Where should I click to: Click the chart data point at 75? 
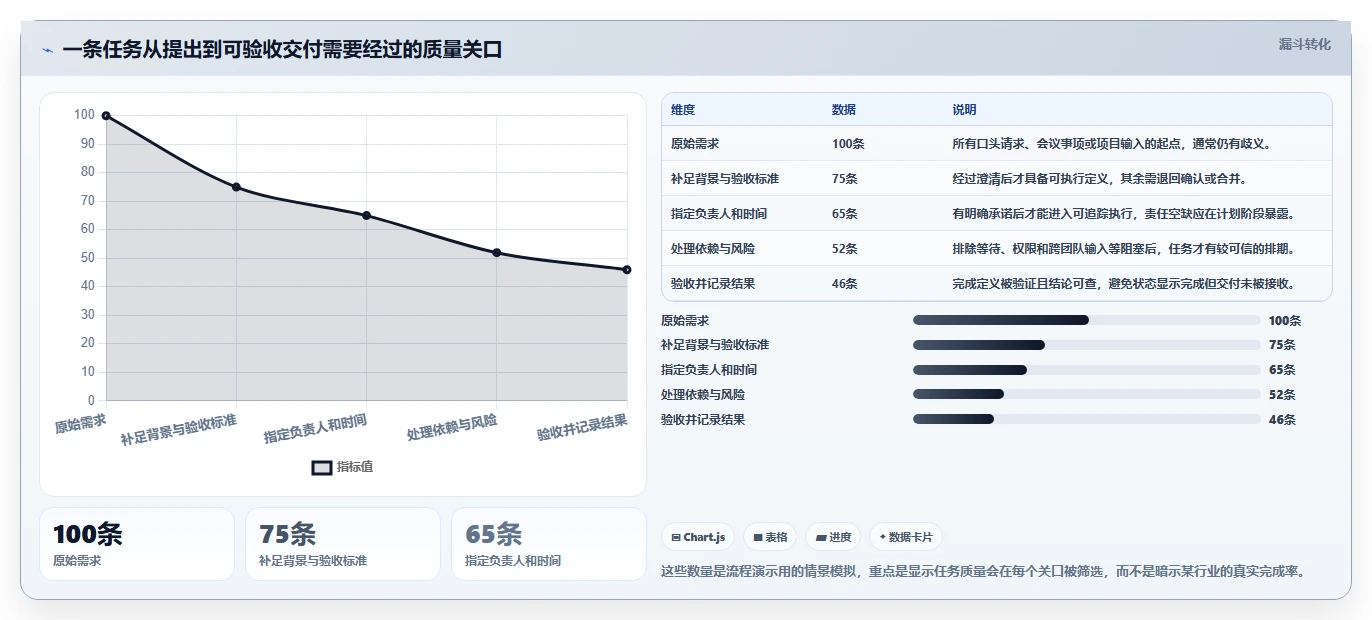236,187
